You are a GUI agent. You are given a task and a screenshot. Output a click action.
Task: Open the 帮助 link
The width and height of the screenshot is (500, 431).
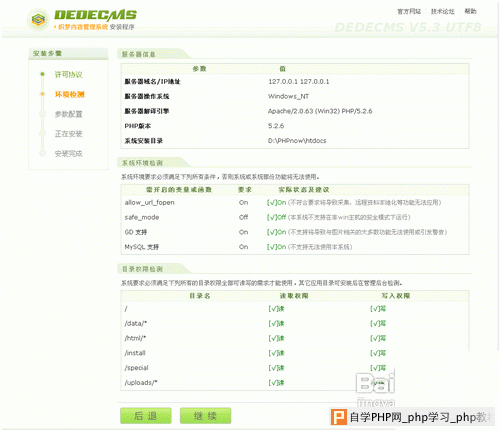[x=470, y=11]
